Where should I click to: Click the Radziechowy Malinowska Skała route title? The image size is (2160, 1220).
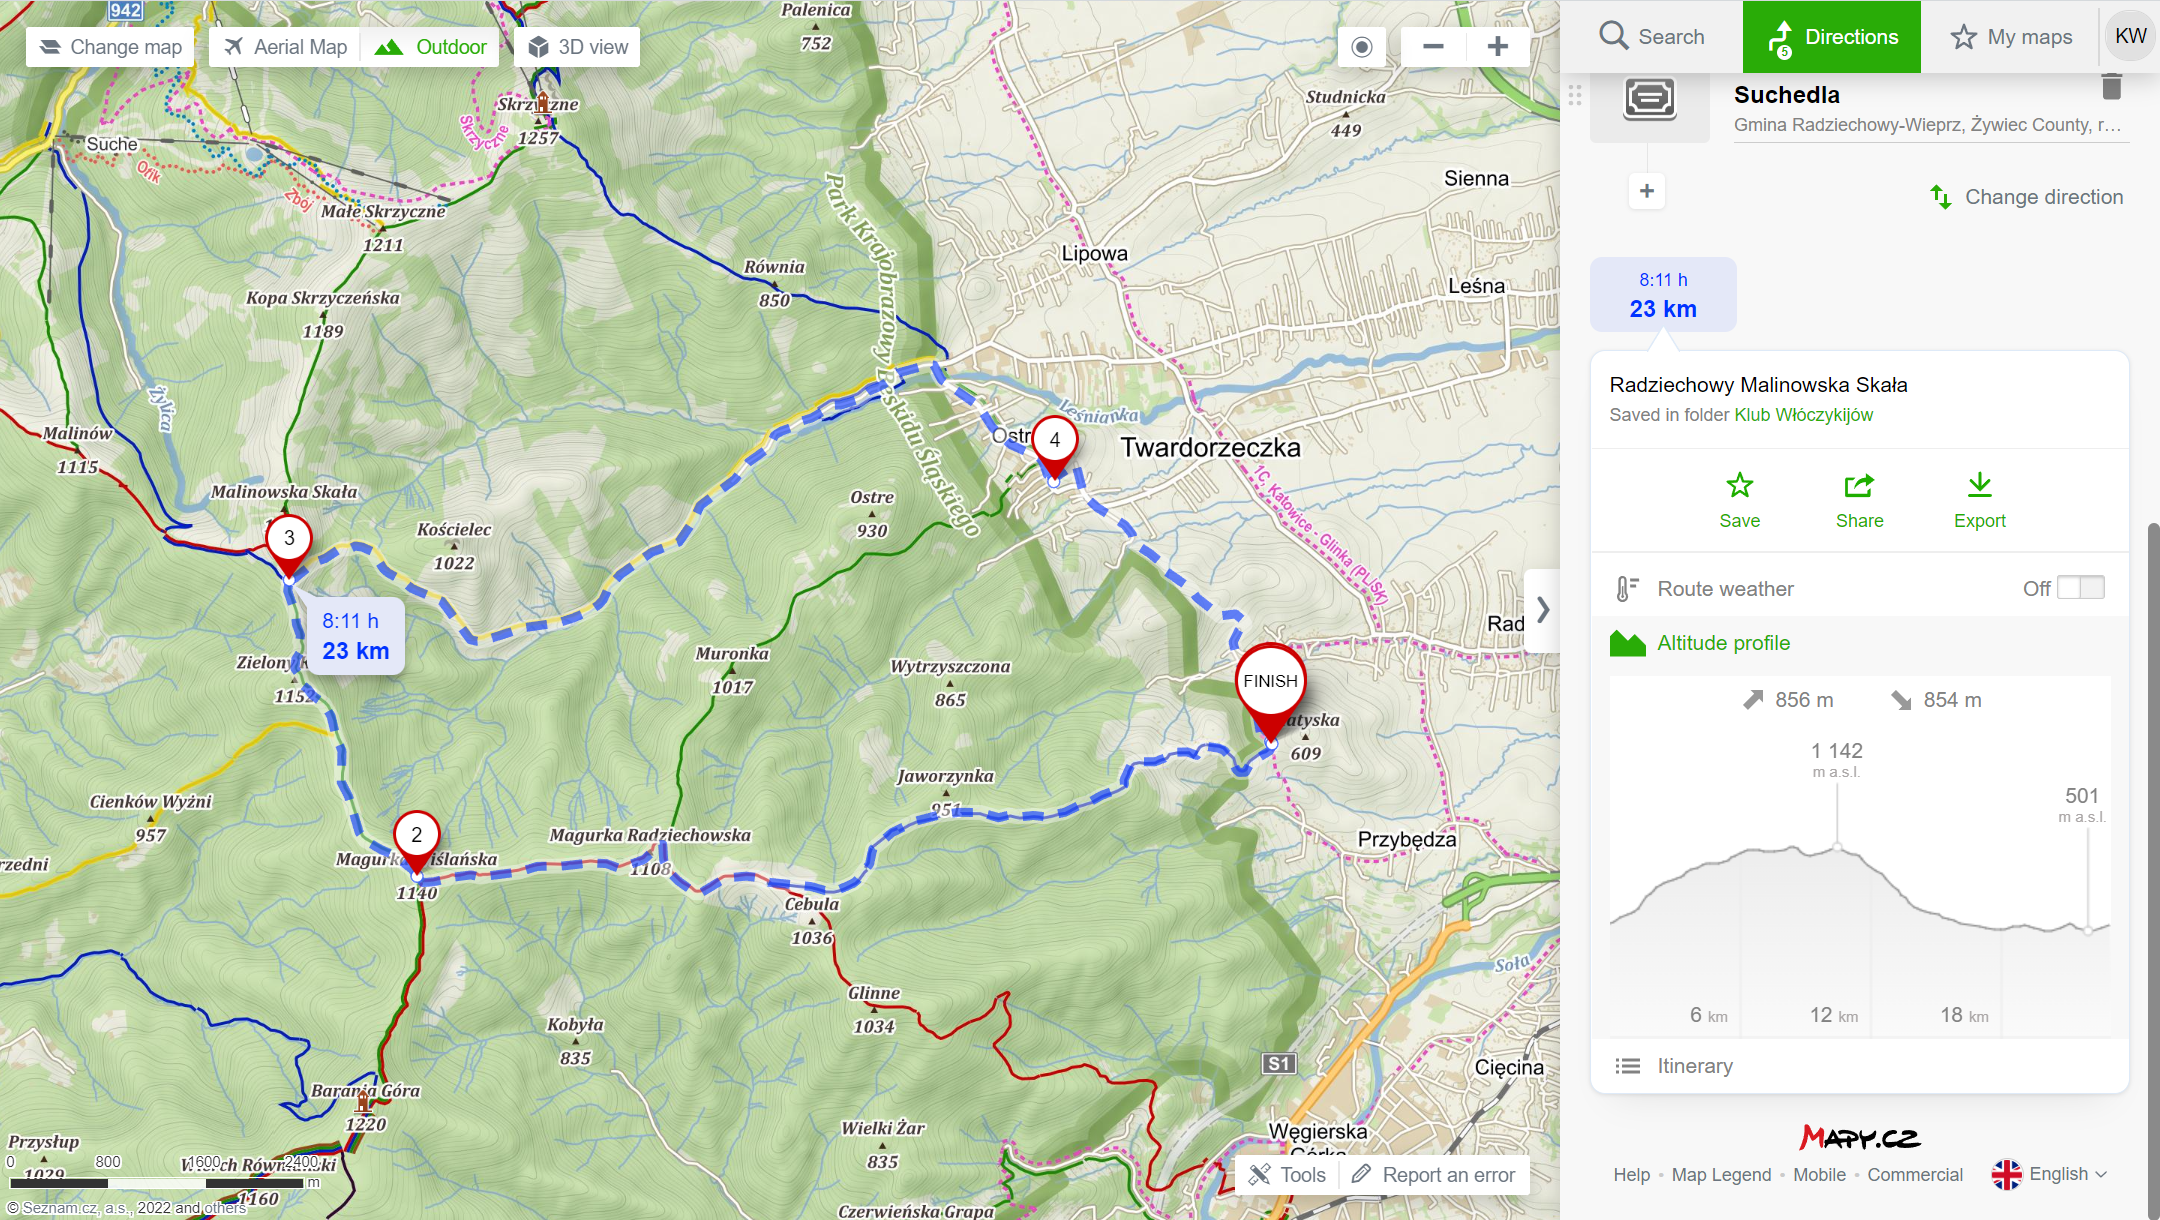pyautogui.click(x=1758, y=385)
